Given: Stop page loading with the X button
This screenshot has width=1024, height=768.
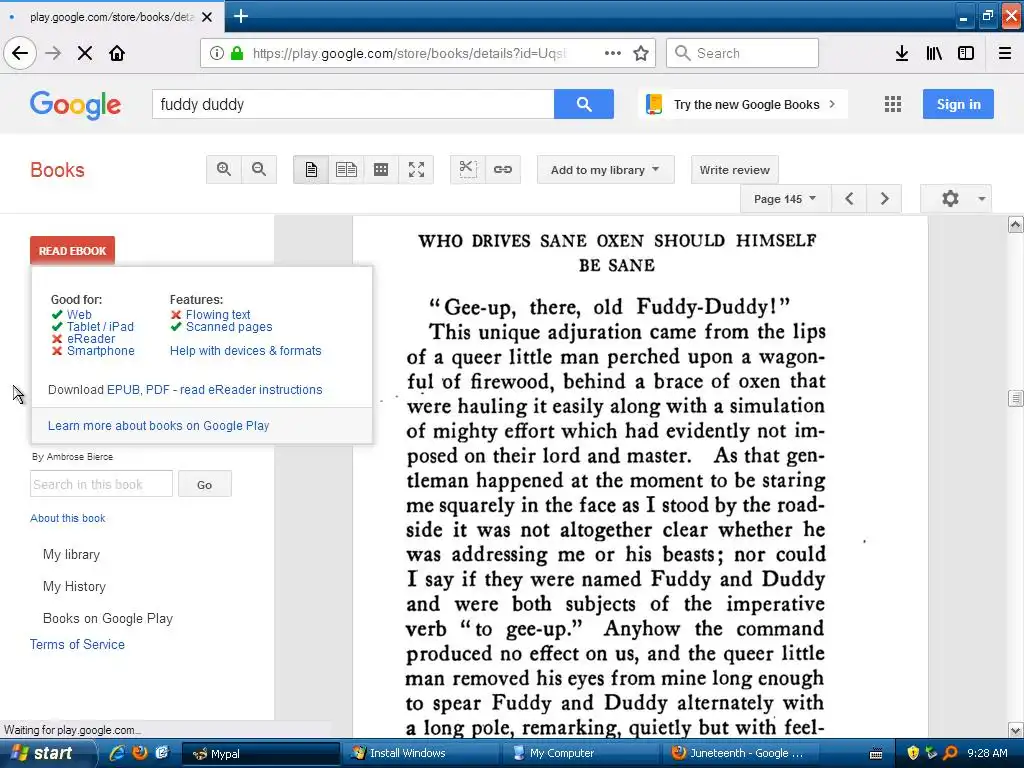Looking at the screenshot, I should [85, 53].
